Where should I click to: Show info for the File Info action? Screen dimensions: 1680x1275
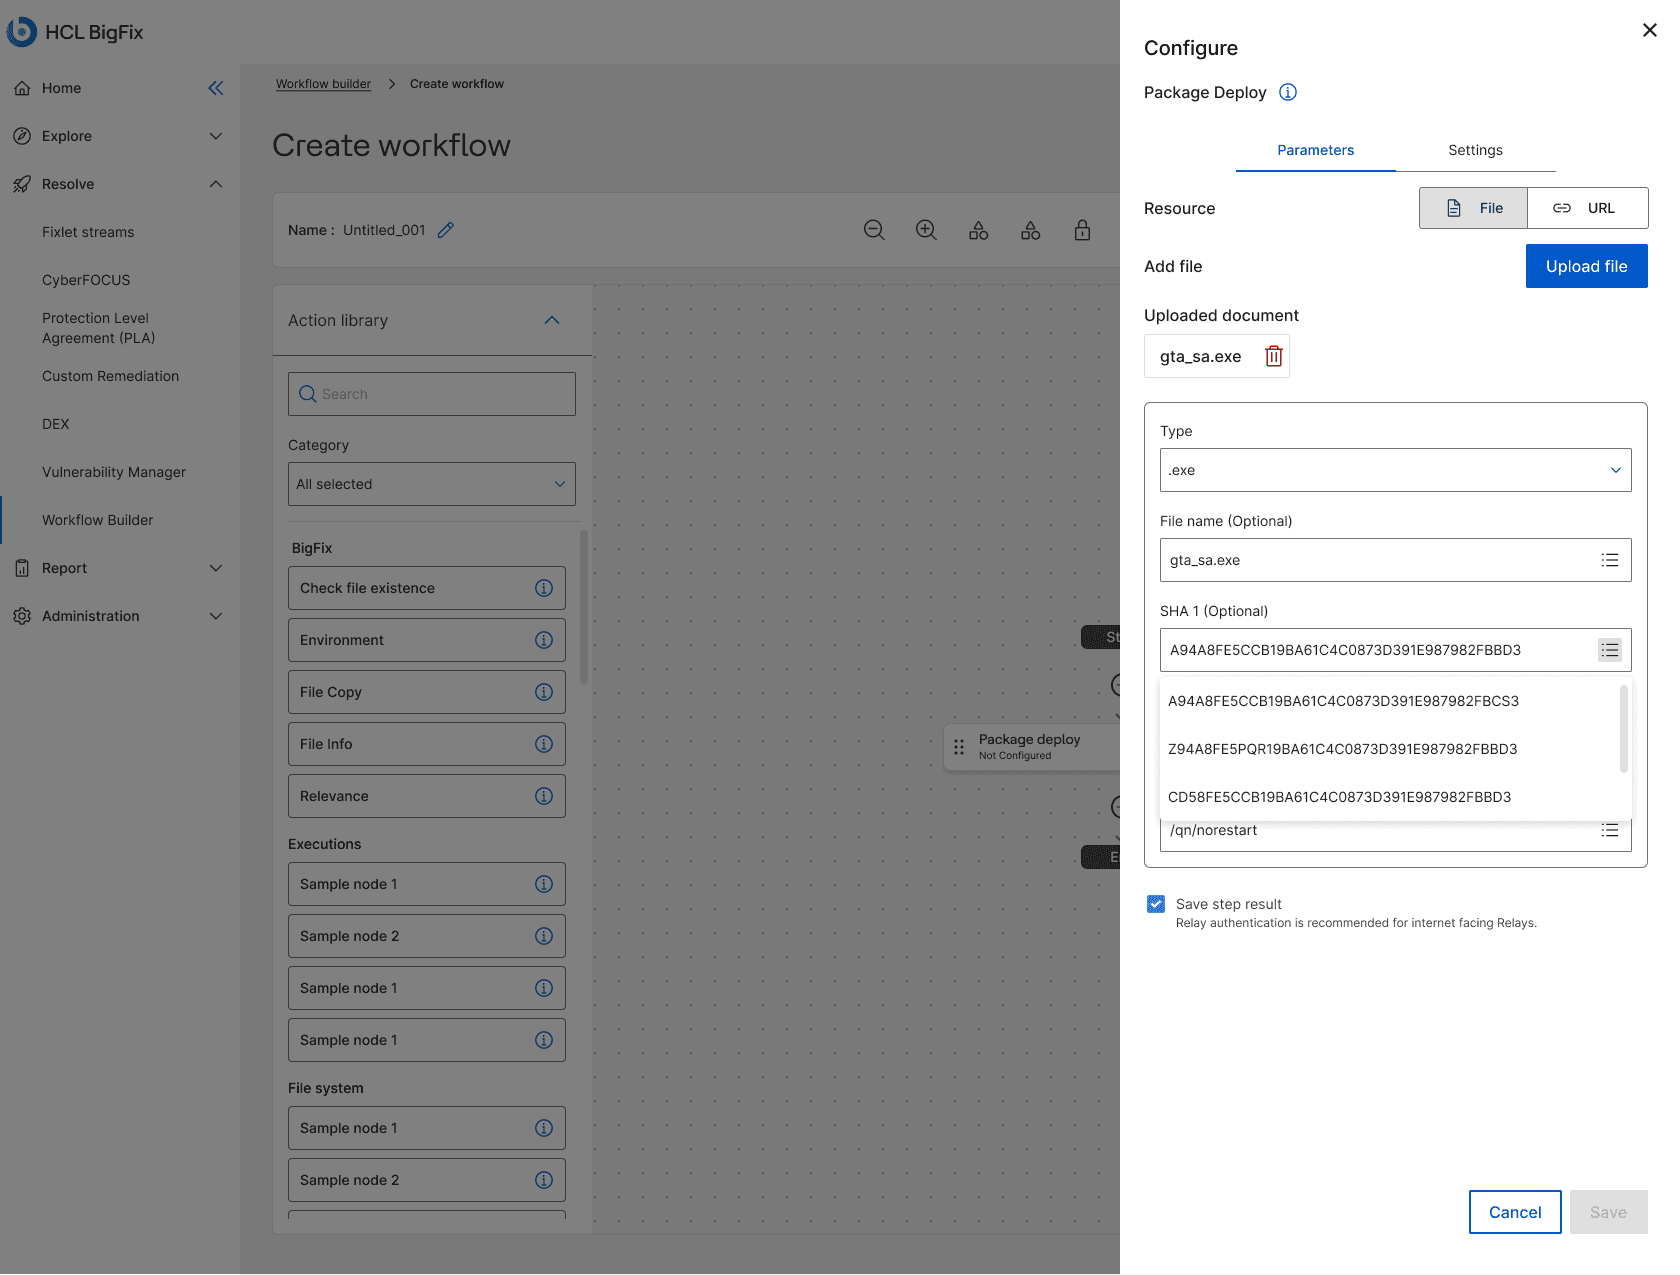pos(544,744)
